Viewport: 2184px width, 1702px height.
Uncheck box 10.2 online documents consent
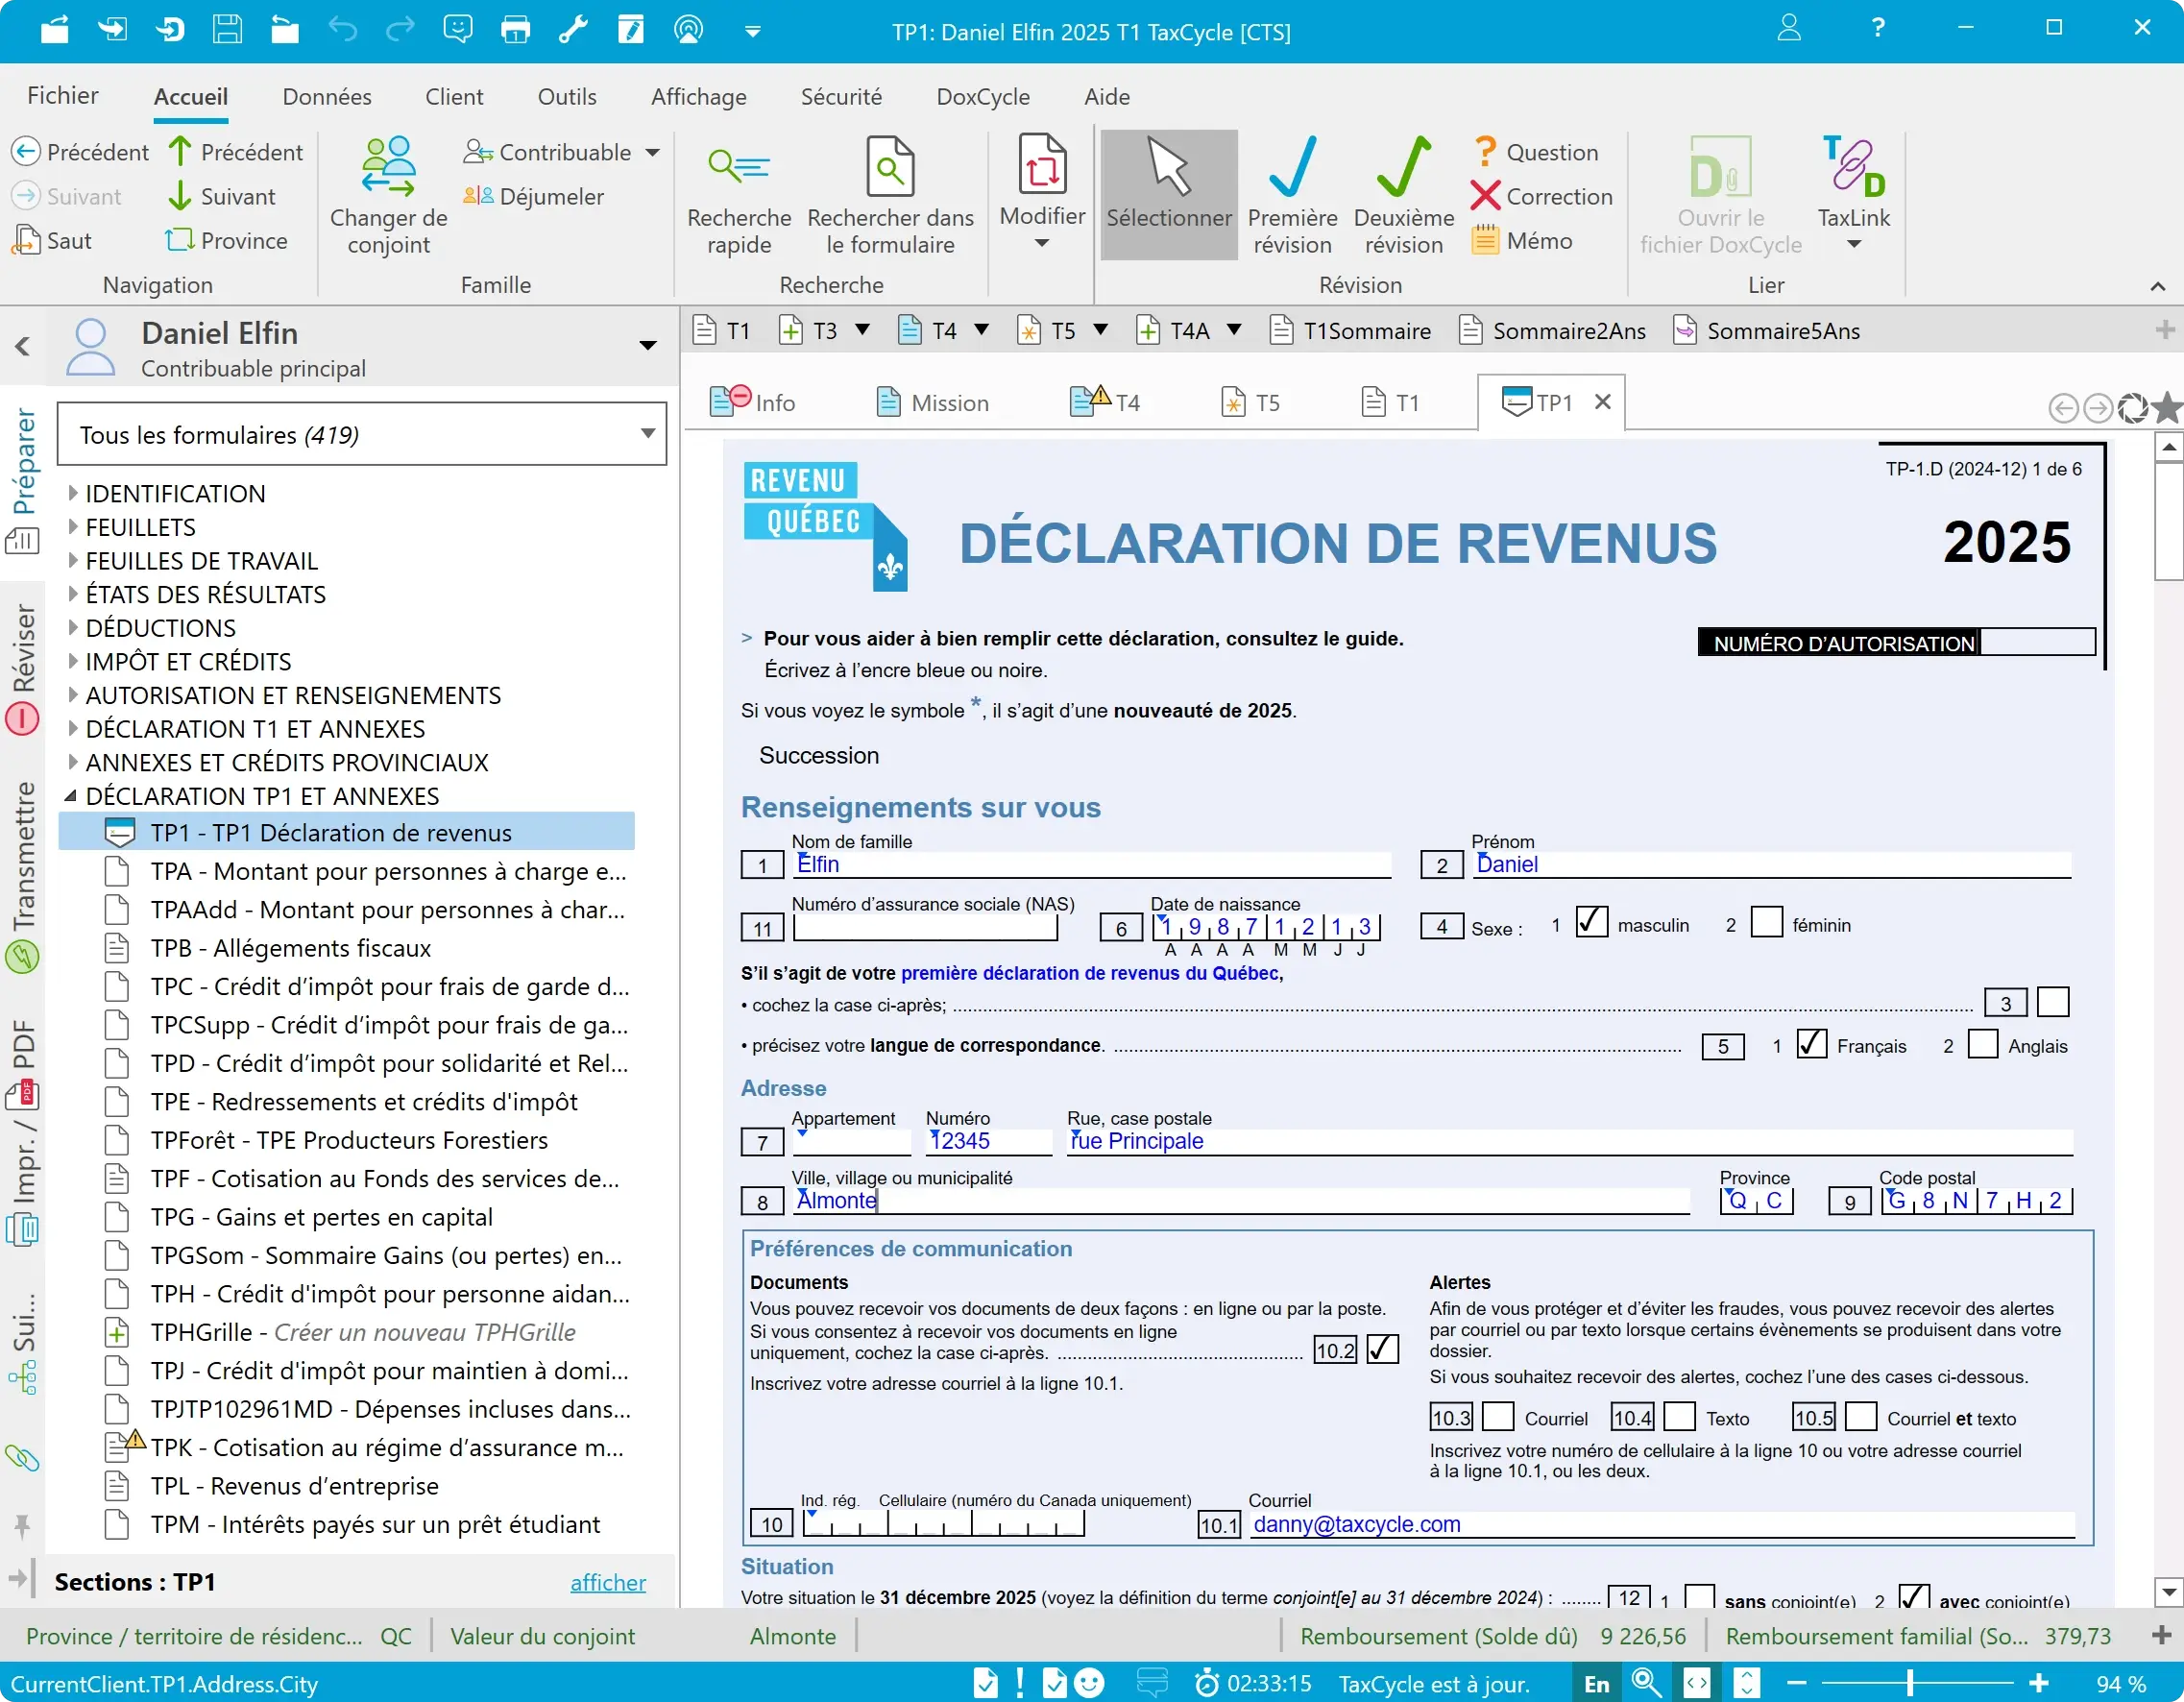coord(1382,1350)
